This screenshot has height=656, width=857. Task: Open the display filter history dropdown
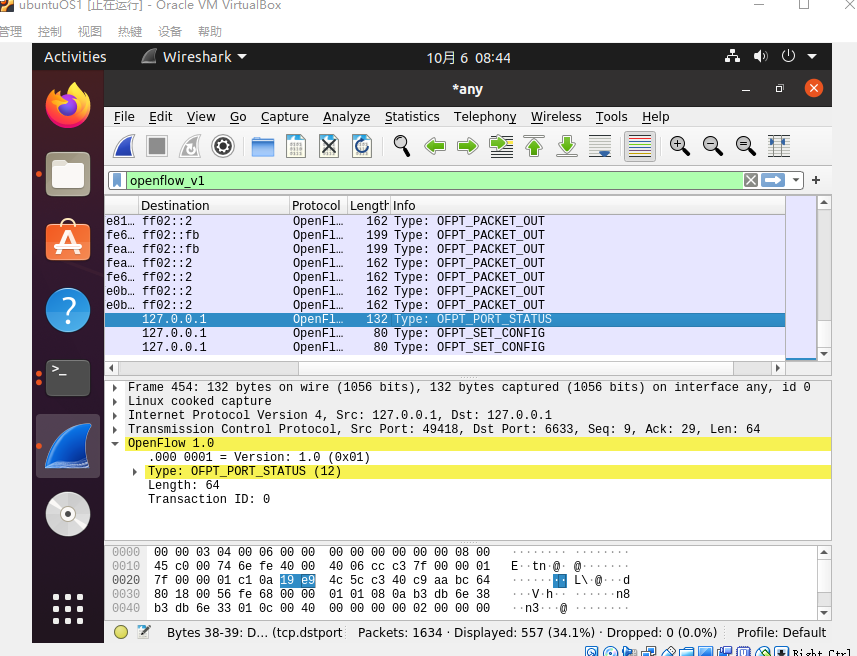tap(796, 181)
